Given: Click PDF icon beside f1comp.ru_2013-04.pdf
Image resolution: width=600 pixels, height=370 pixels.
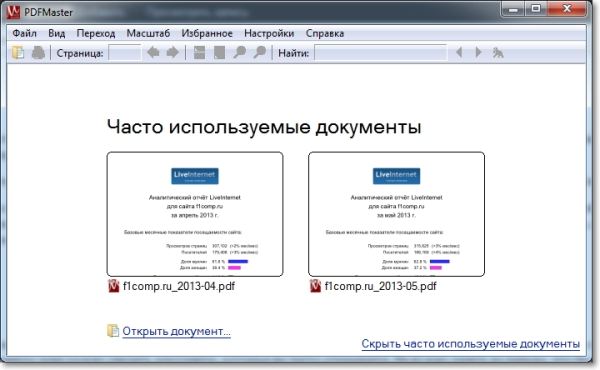Looking at the screenshot, I should point(114,286).
